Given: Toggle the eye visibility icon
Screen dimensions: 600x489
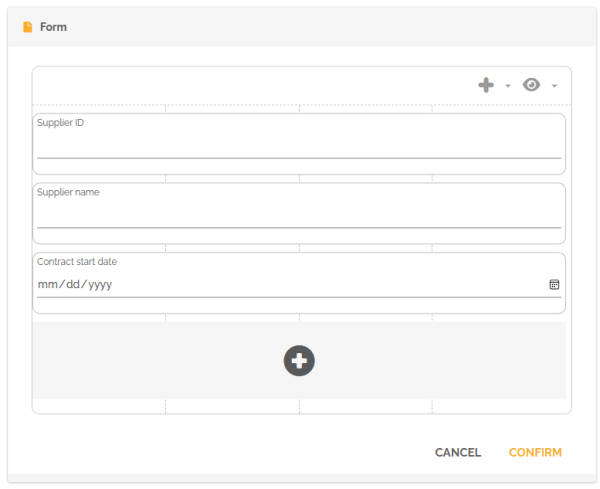Looking at the screenshot, I should tap(532, 85).
